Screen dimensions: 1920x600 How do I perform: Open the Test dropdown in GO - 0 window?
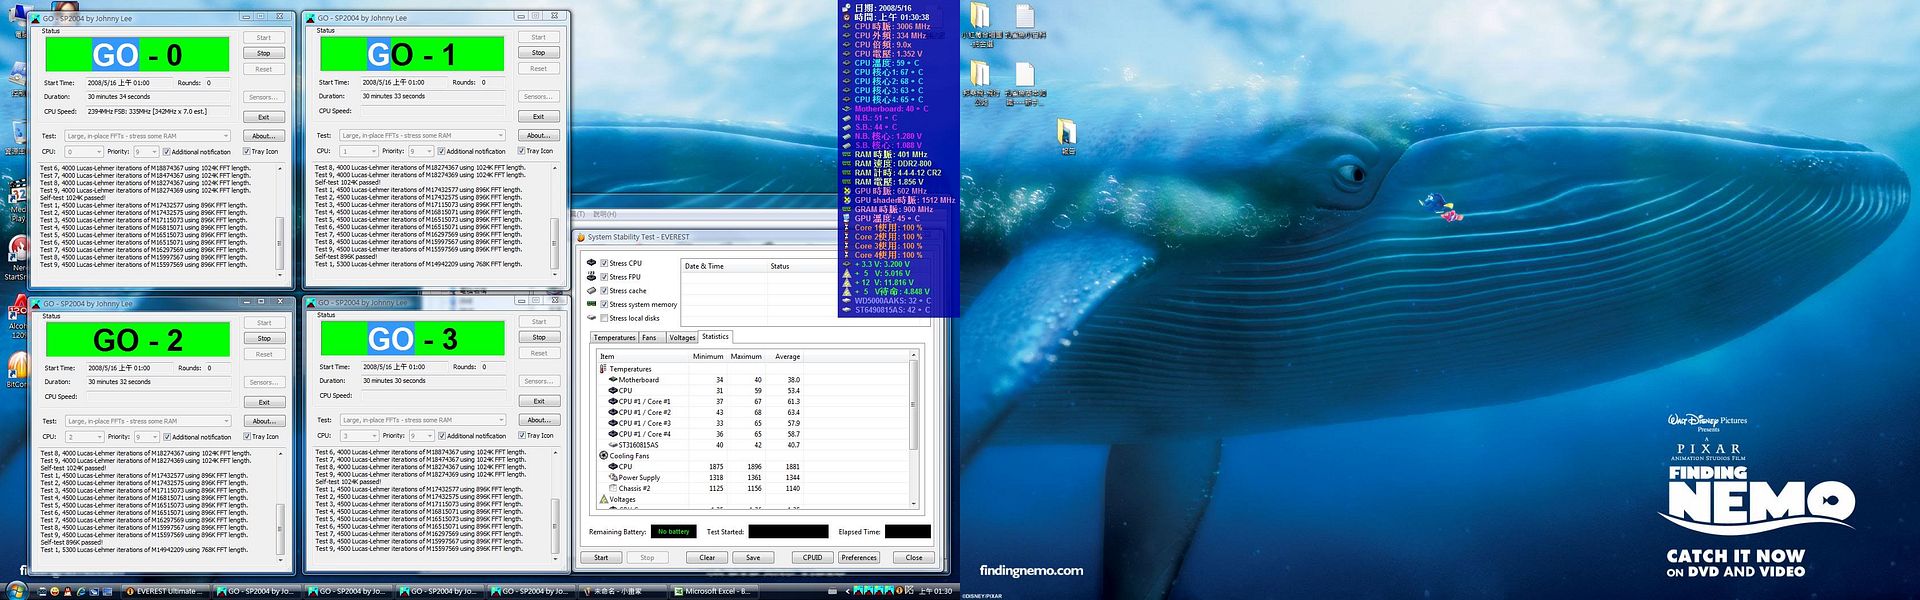coord(148,136)
